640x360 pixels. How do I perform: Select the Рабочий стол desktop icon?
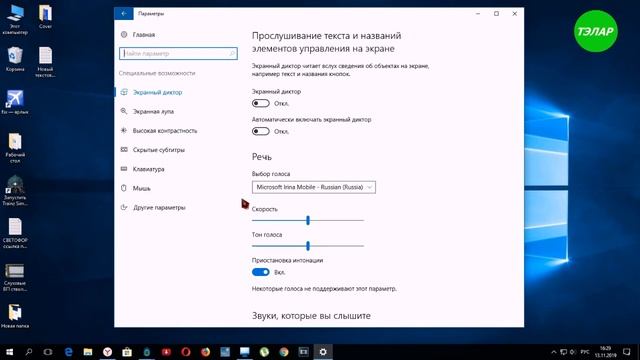click(x=15, y=148)
